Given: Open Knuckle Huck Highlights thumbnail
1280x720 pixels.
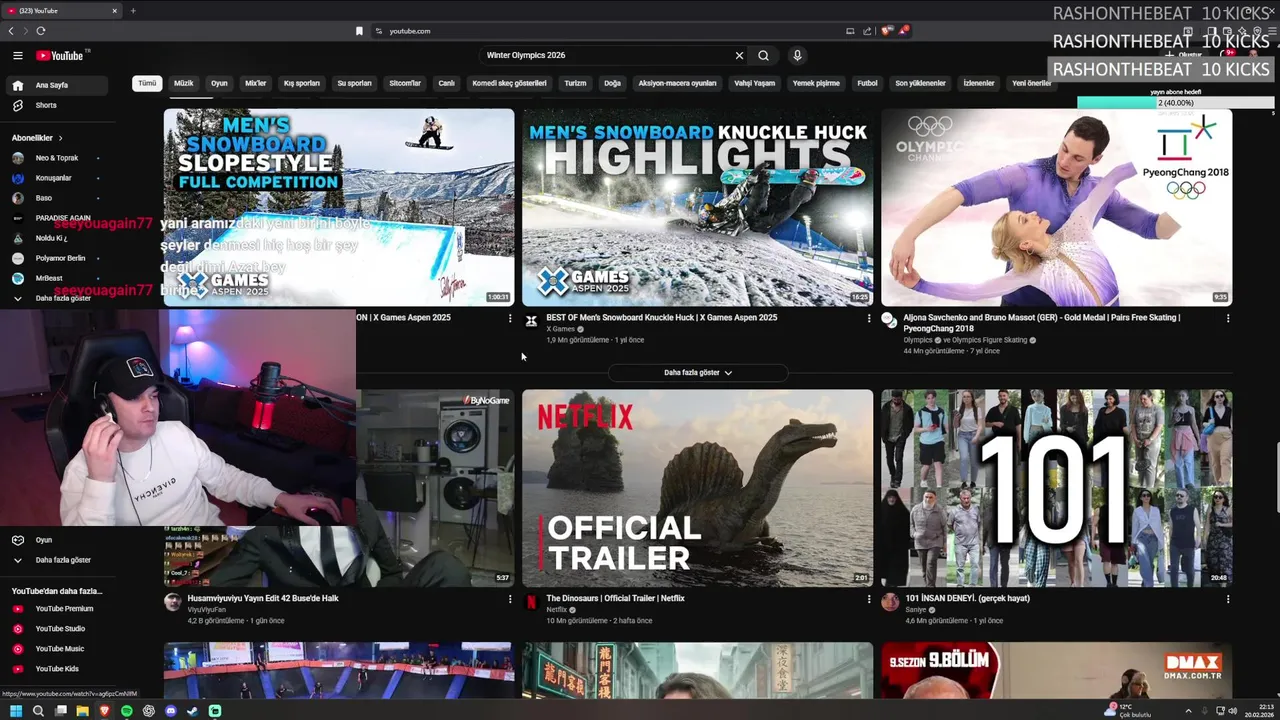Looking at the screenshot, I should pos(697,207).
